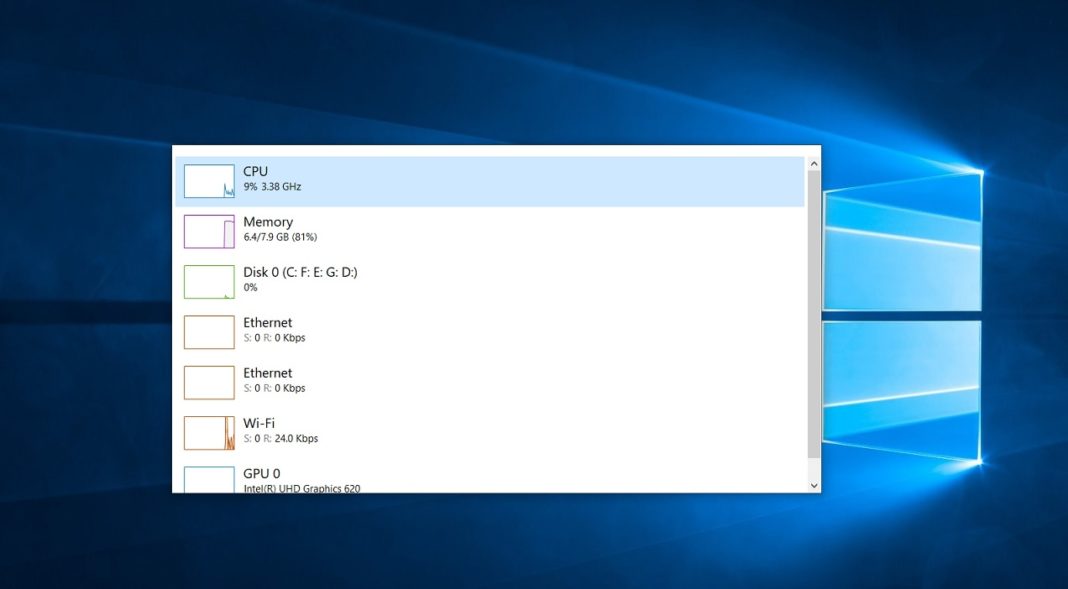Click the CPU usage mini graph

pyautogui.click(x=208, y=179)
